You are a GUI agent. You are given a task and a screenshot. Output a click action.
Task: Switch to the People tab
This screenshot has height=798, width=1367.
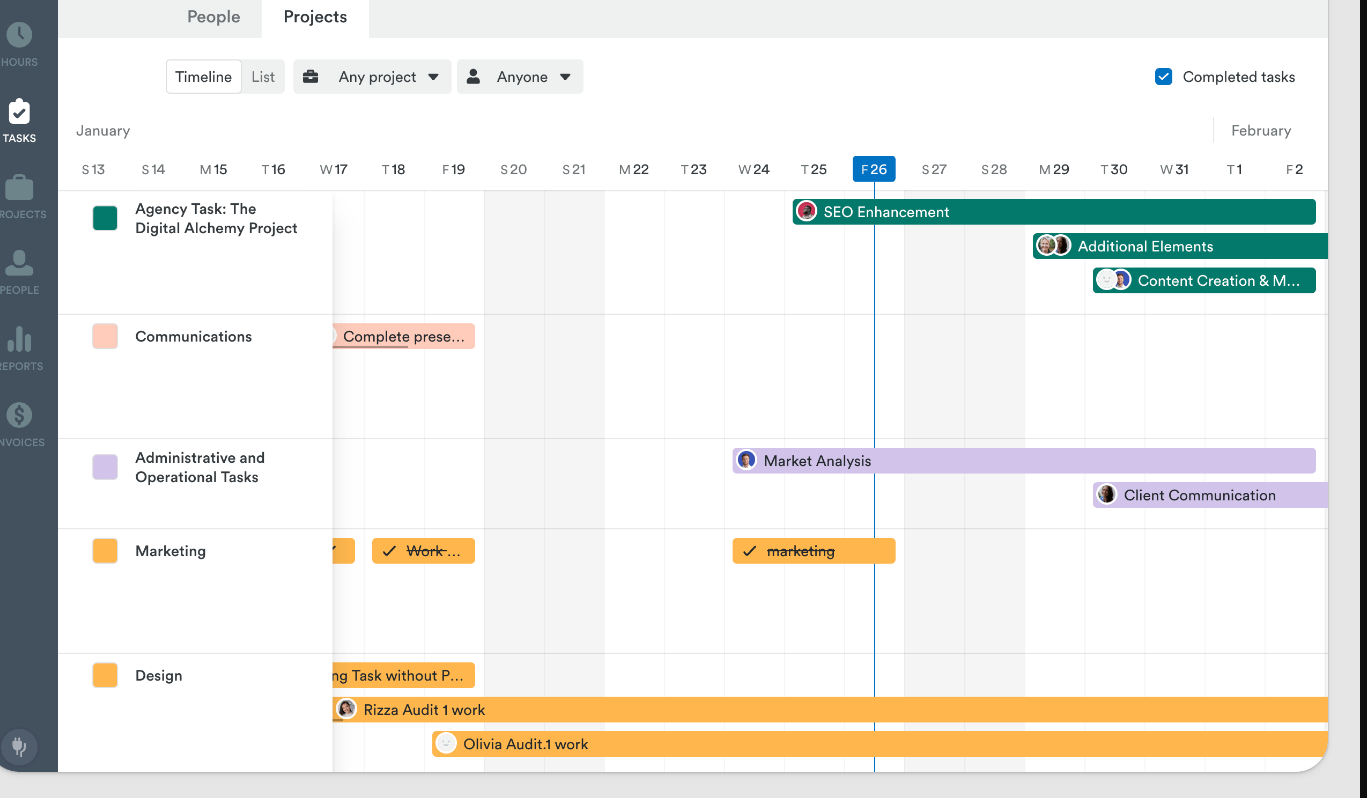[213, 17]
